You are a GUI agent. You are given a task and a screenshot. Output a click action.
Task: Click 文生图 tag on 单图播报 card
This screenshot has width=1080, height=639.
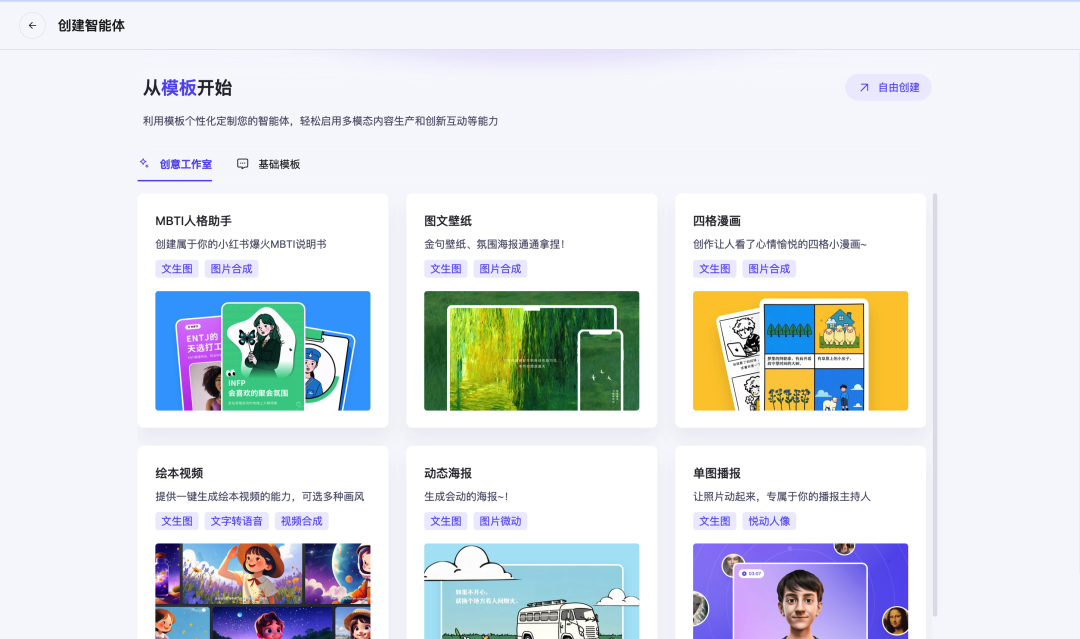tap(714, 521)
